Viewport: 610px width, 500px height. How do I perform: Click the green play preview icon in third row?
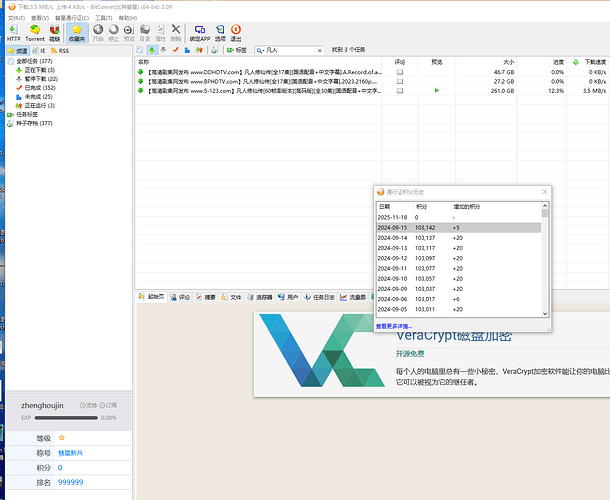coord(436,90)
